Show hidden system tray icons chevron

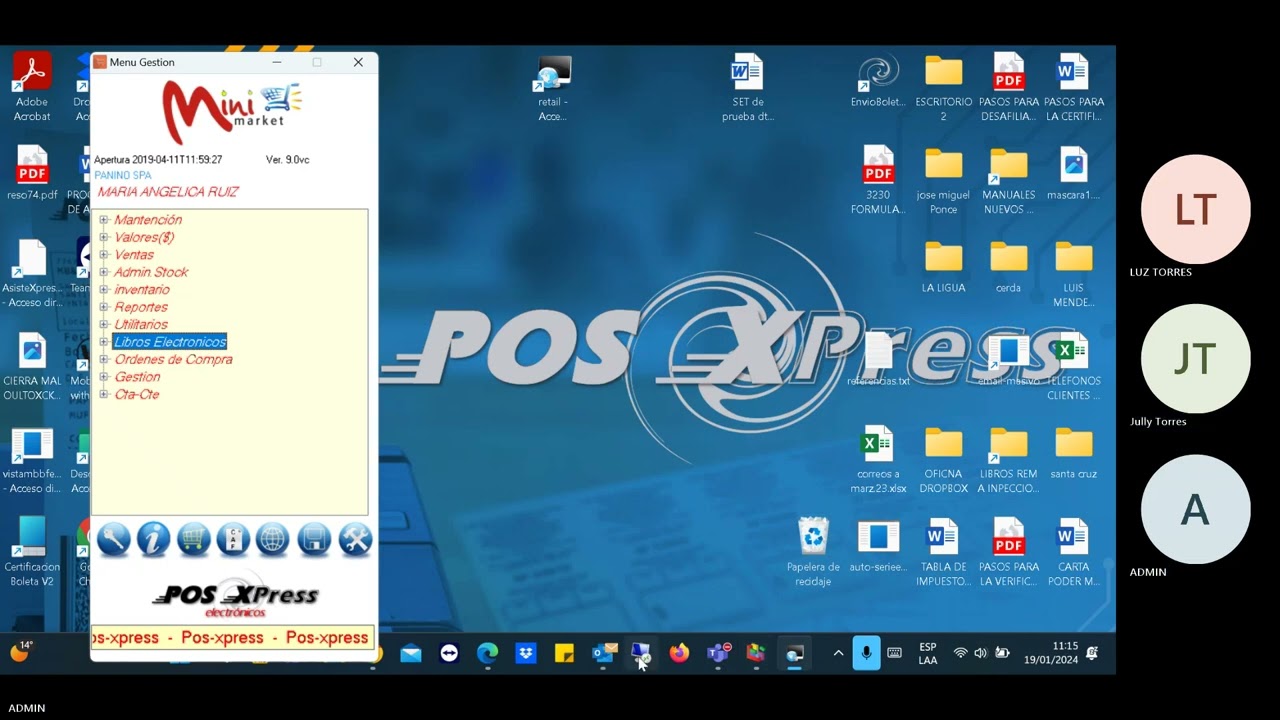tap(838, 653)
